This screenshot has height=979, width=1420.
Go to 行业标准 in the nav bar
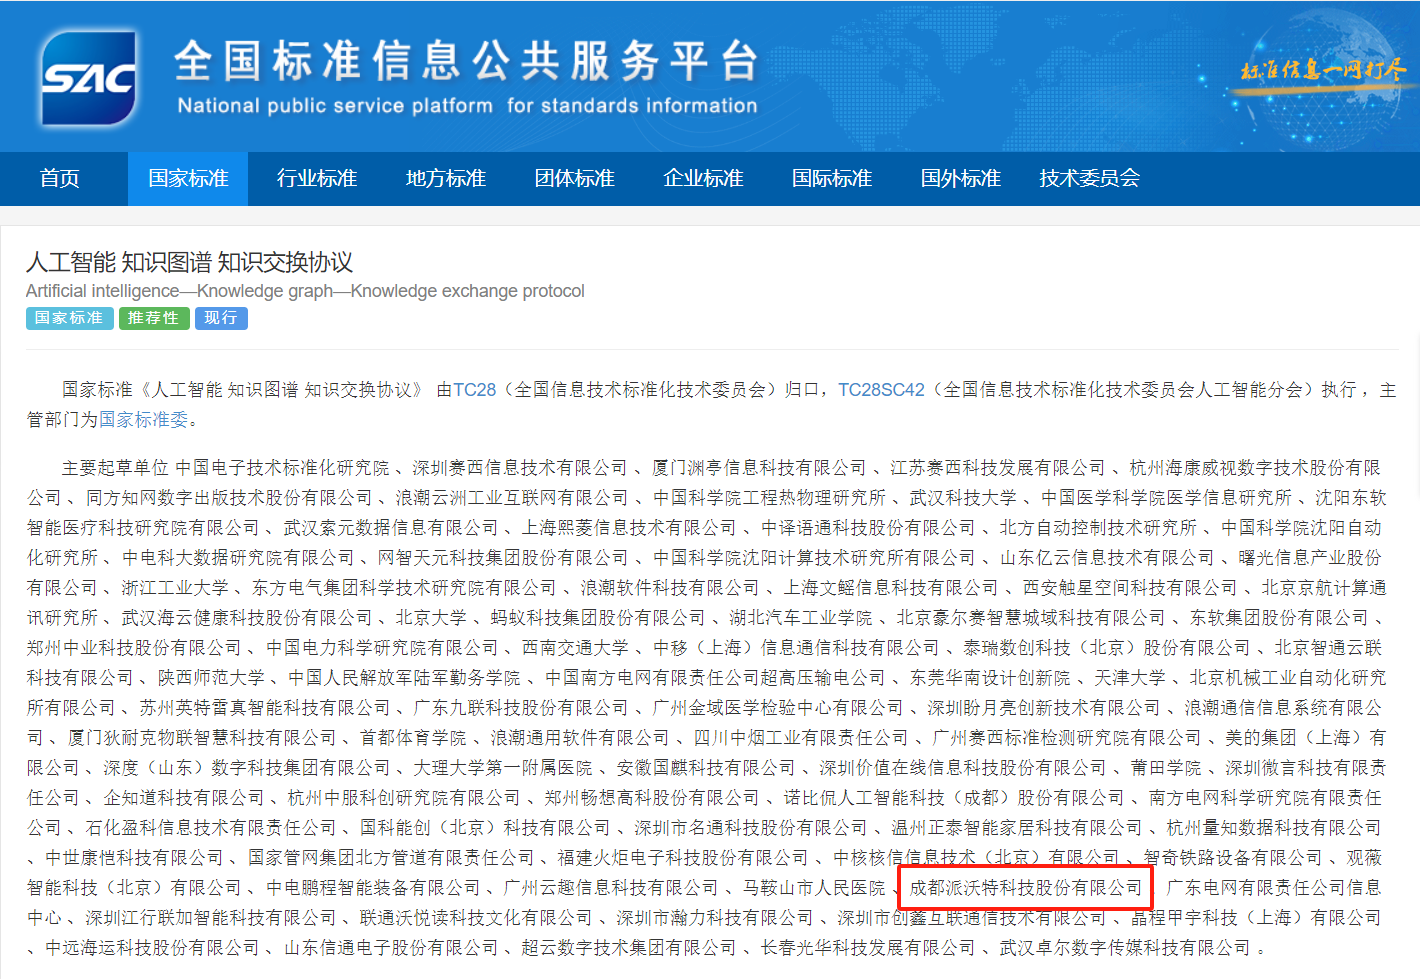pos(317,179)
